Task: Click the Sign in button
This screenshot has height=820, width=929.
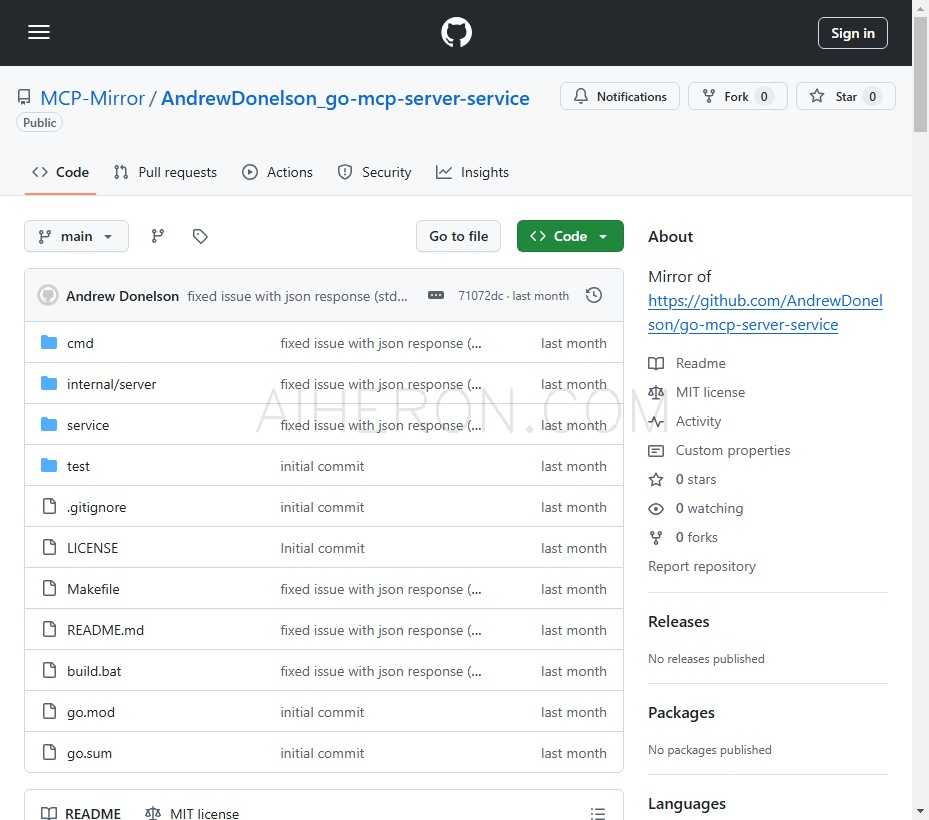Action: tap(852, 32)
